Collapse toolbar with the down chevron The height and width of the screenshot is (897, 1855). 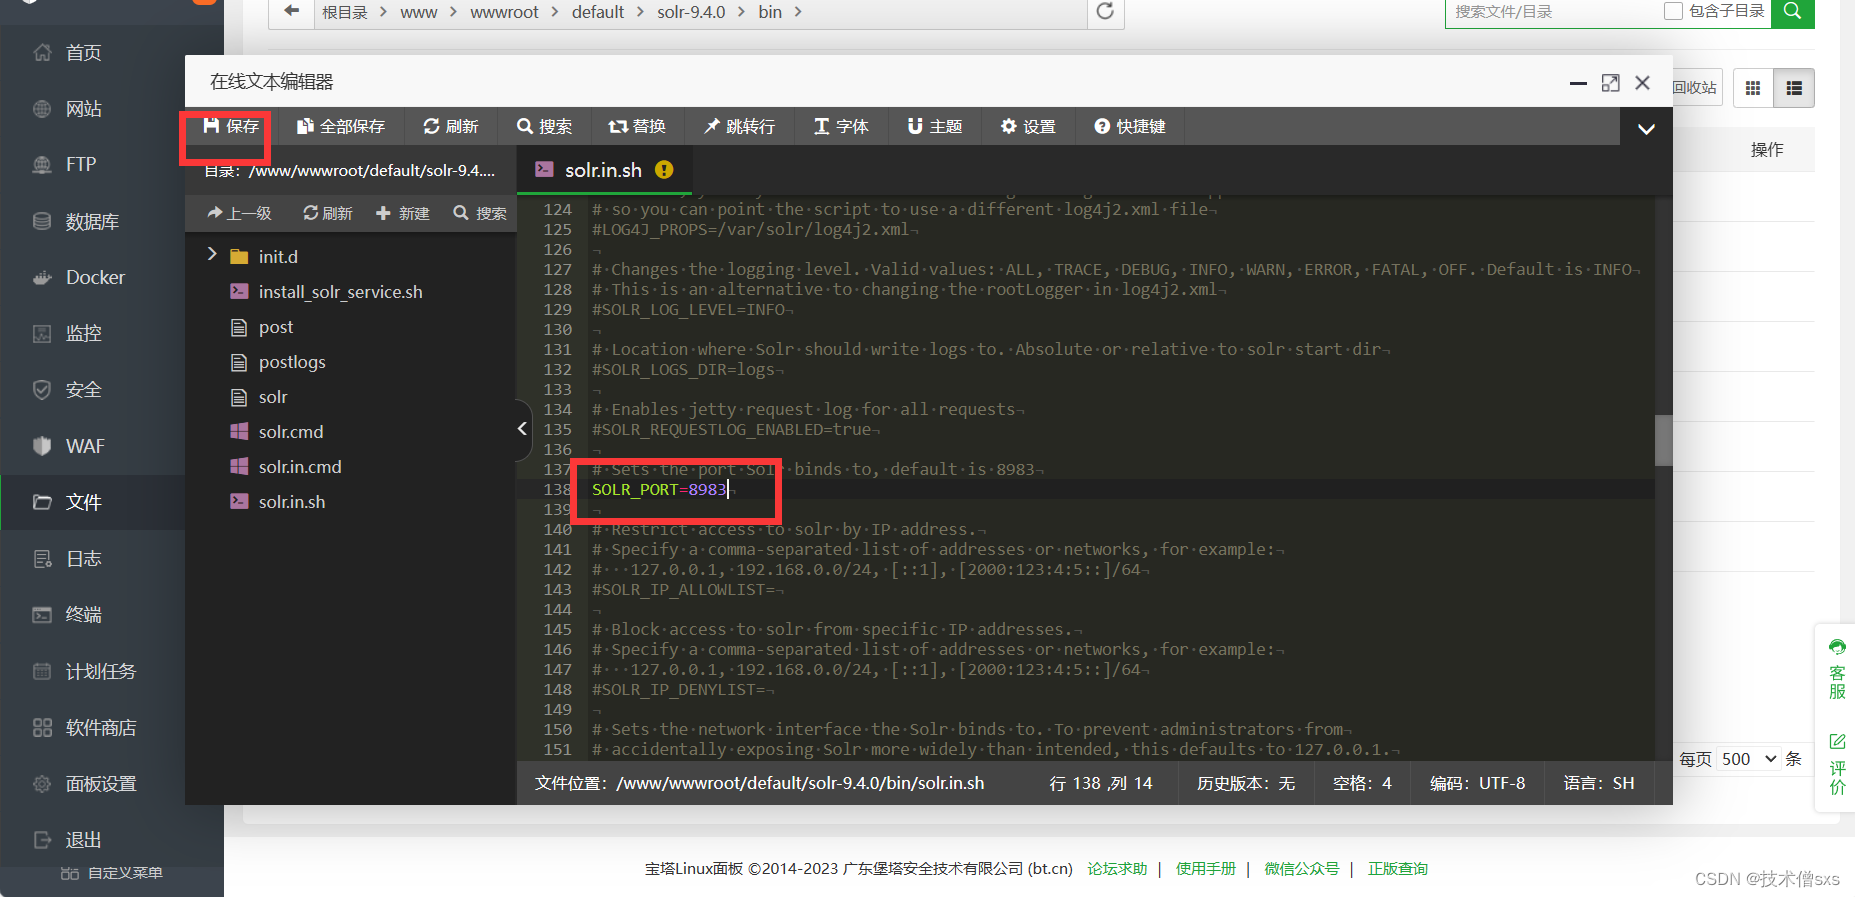(1646, 128)
